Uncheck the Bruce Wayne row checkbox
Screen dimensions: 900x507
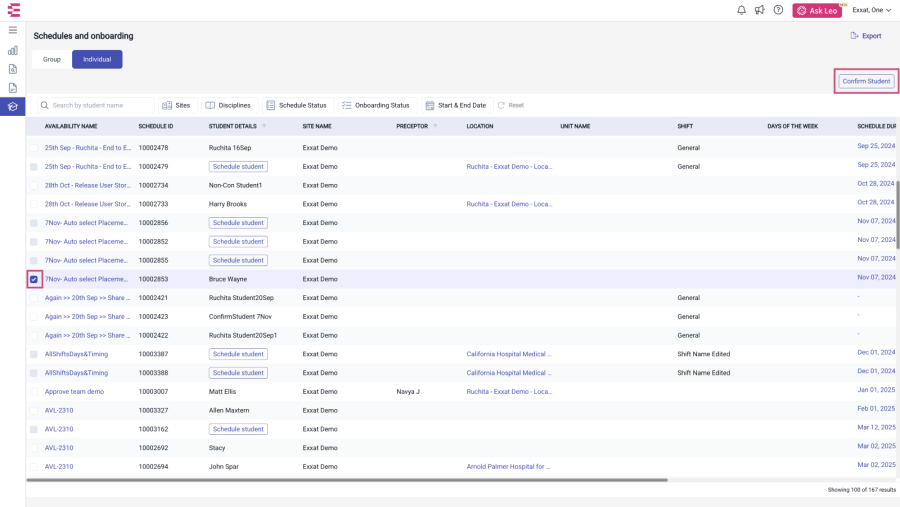coord(34,279)
